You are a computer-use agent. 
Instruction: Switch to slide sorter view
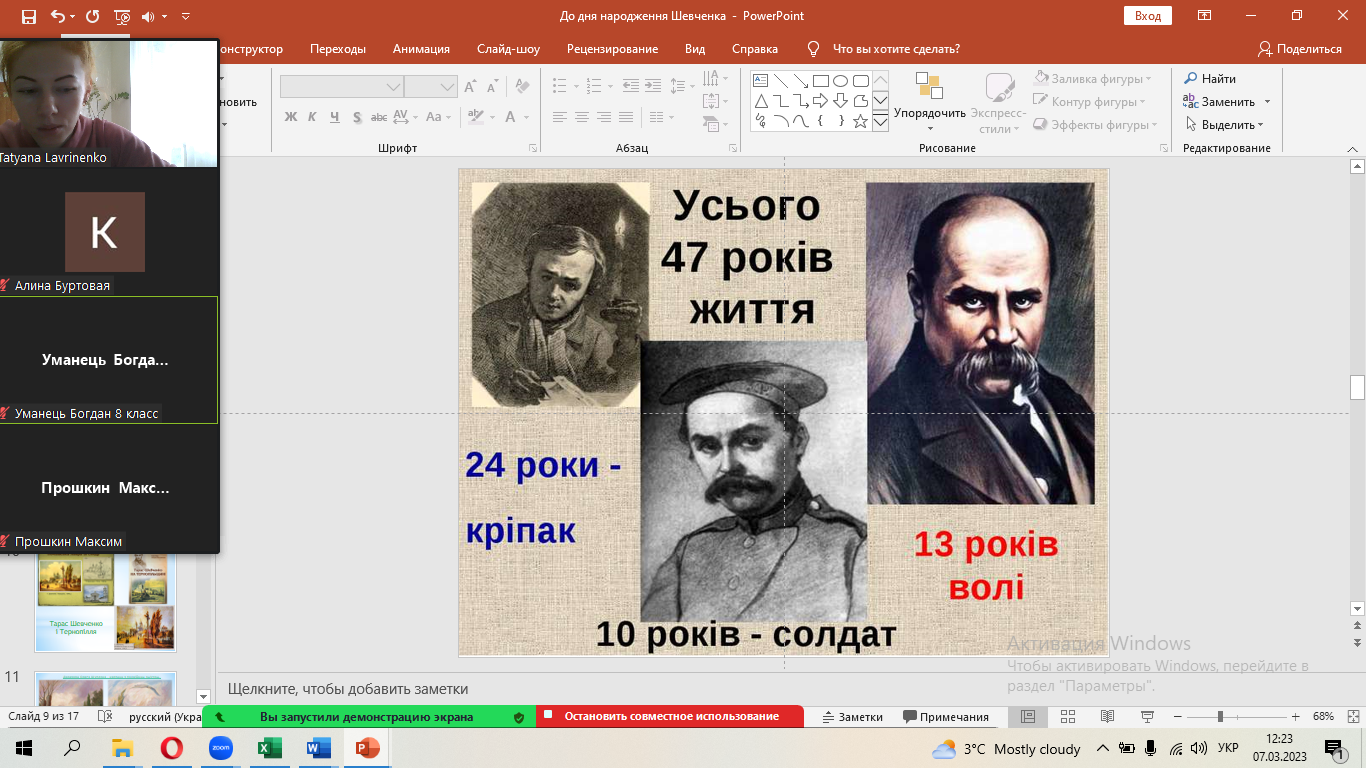1067,717
